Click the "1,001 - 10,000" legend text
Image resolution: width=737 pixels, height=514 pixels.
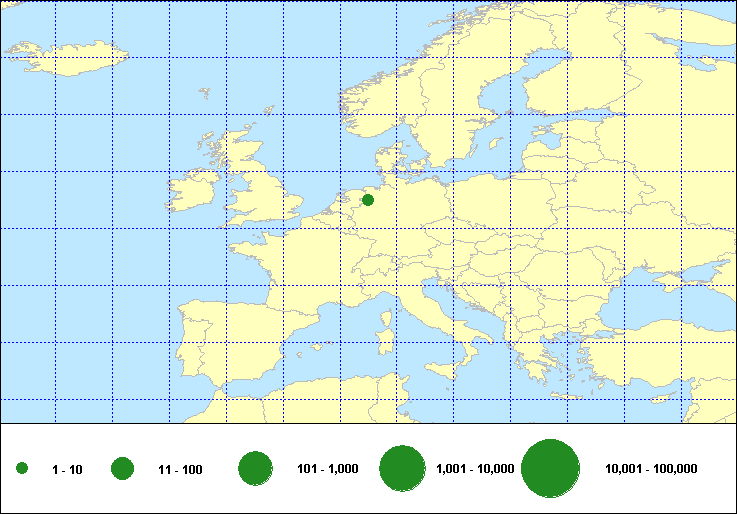475,469
